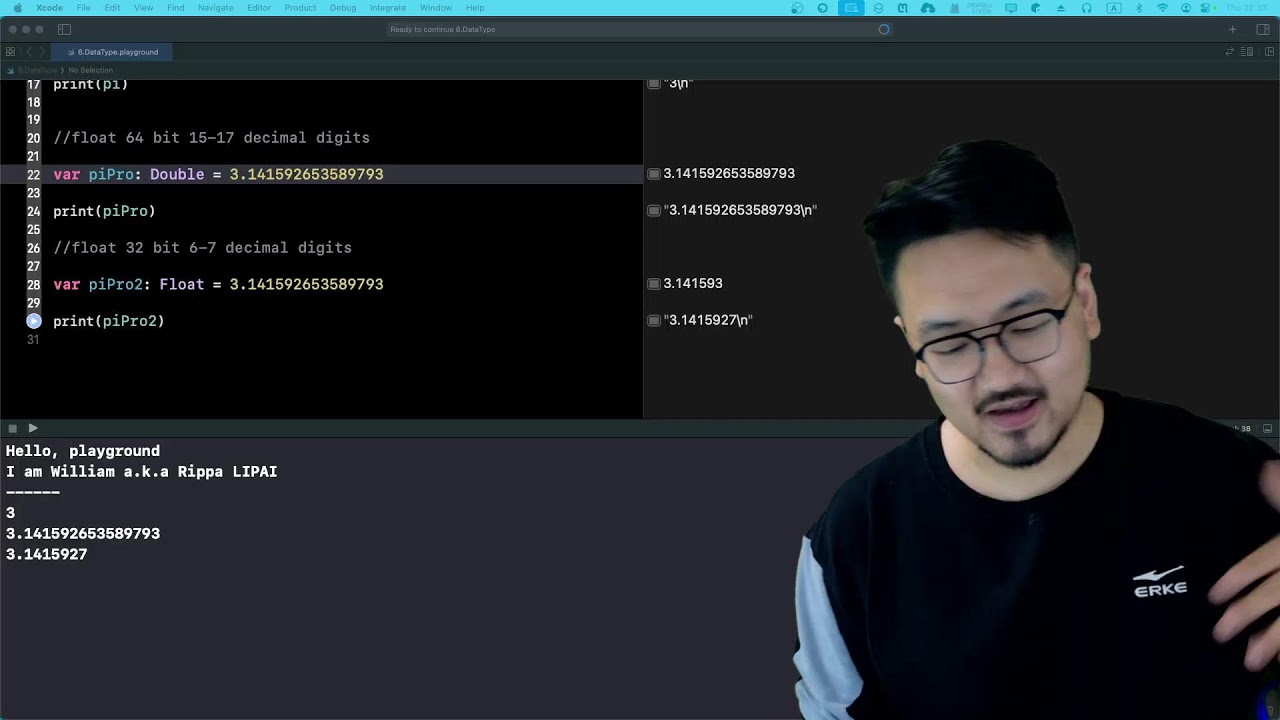Click console output line 3.1415927

(46, 554)
